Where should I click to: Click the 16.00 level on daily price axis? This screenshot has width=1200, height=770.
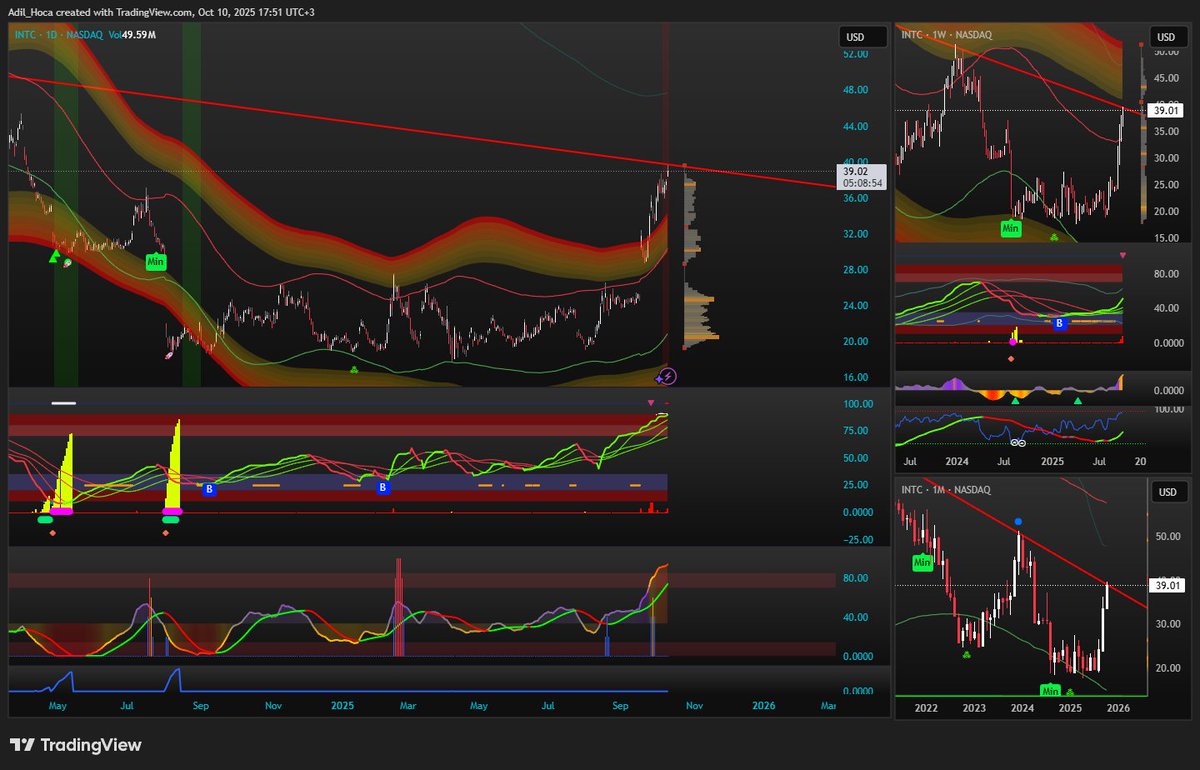pyautogui.click(x=855, y=377)
